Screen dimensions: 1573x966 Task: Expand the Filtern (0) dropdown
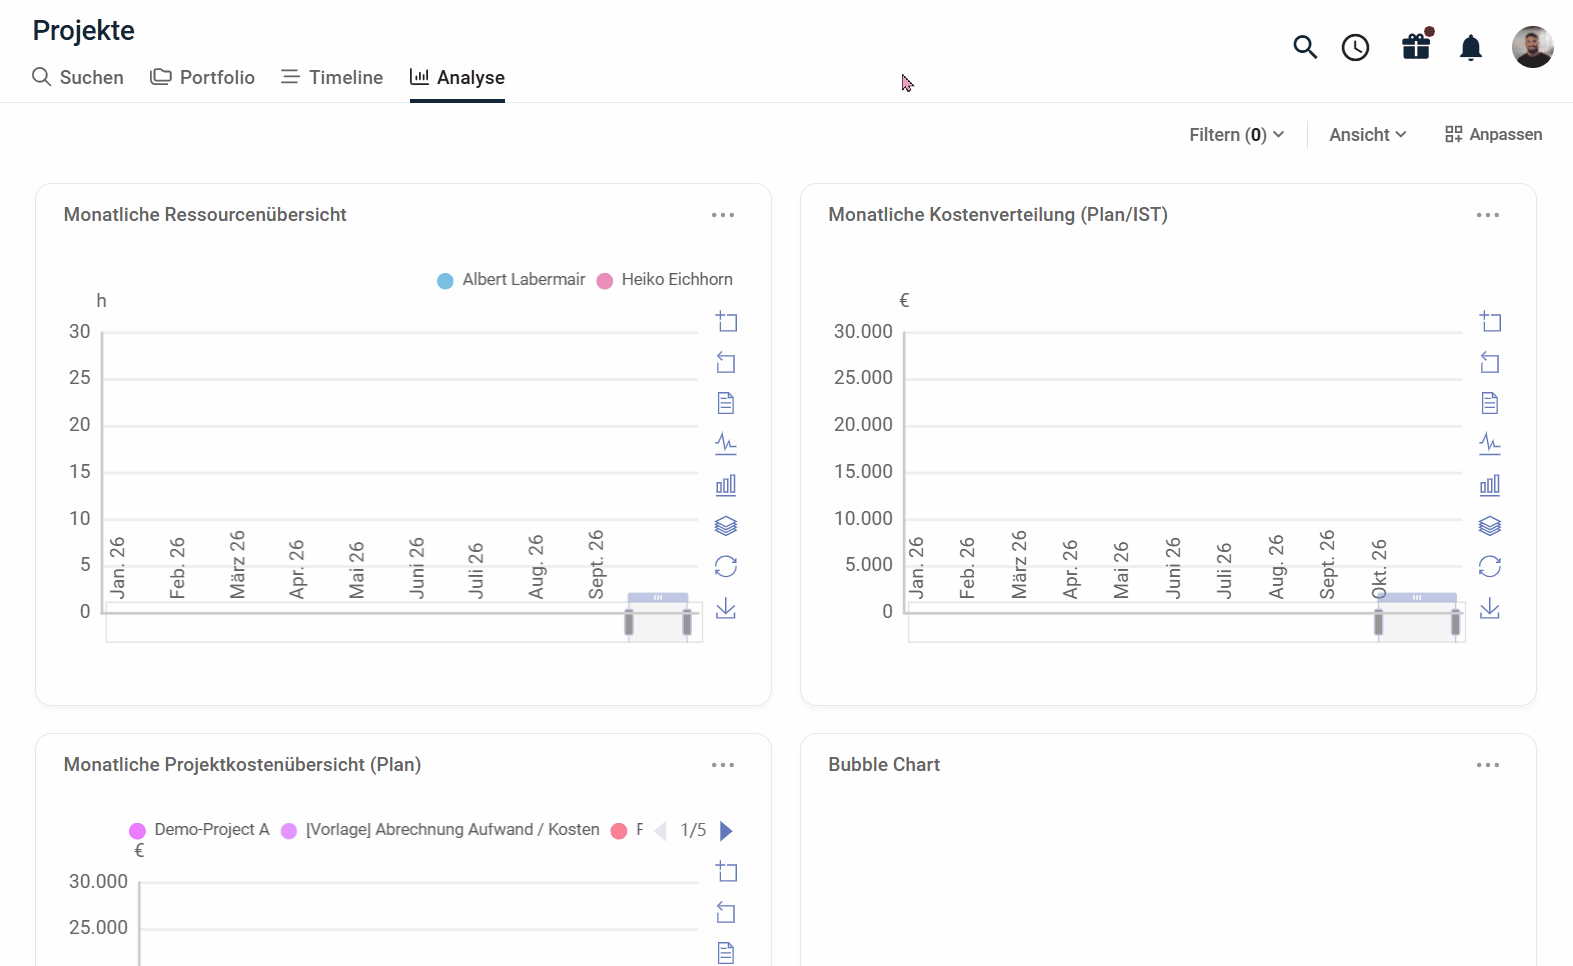(x=1237, y=134)
